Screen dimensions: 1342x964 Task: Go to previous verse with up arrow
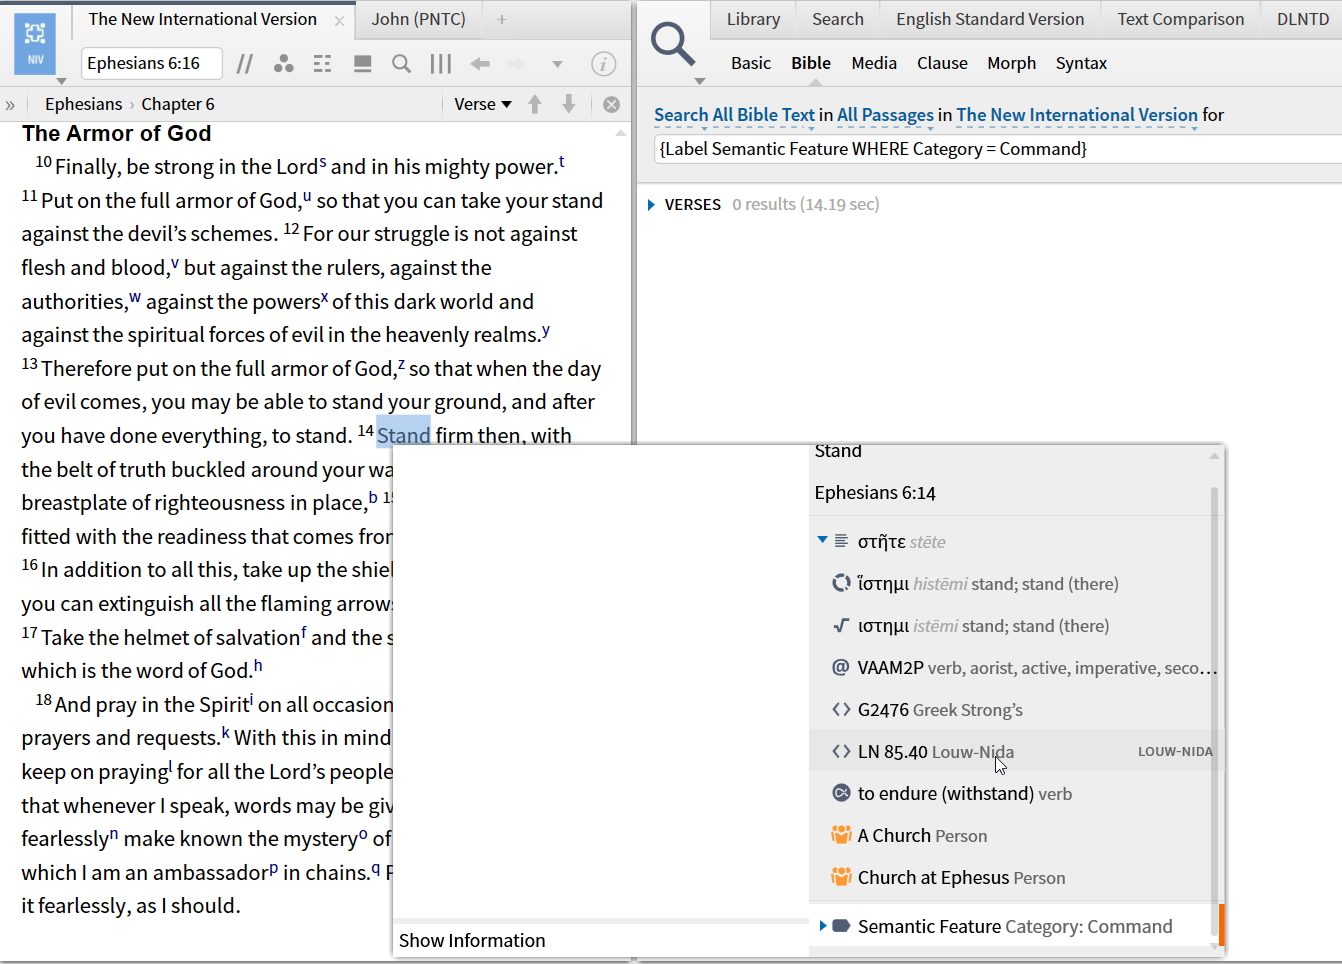coord(535,104)
